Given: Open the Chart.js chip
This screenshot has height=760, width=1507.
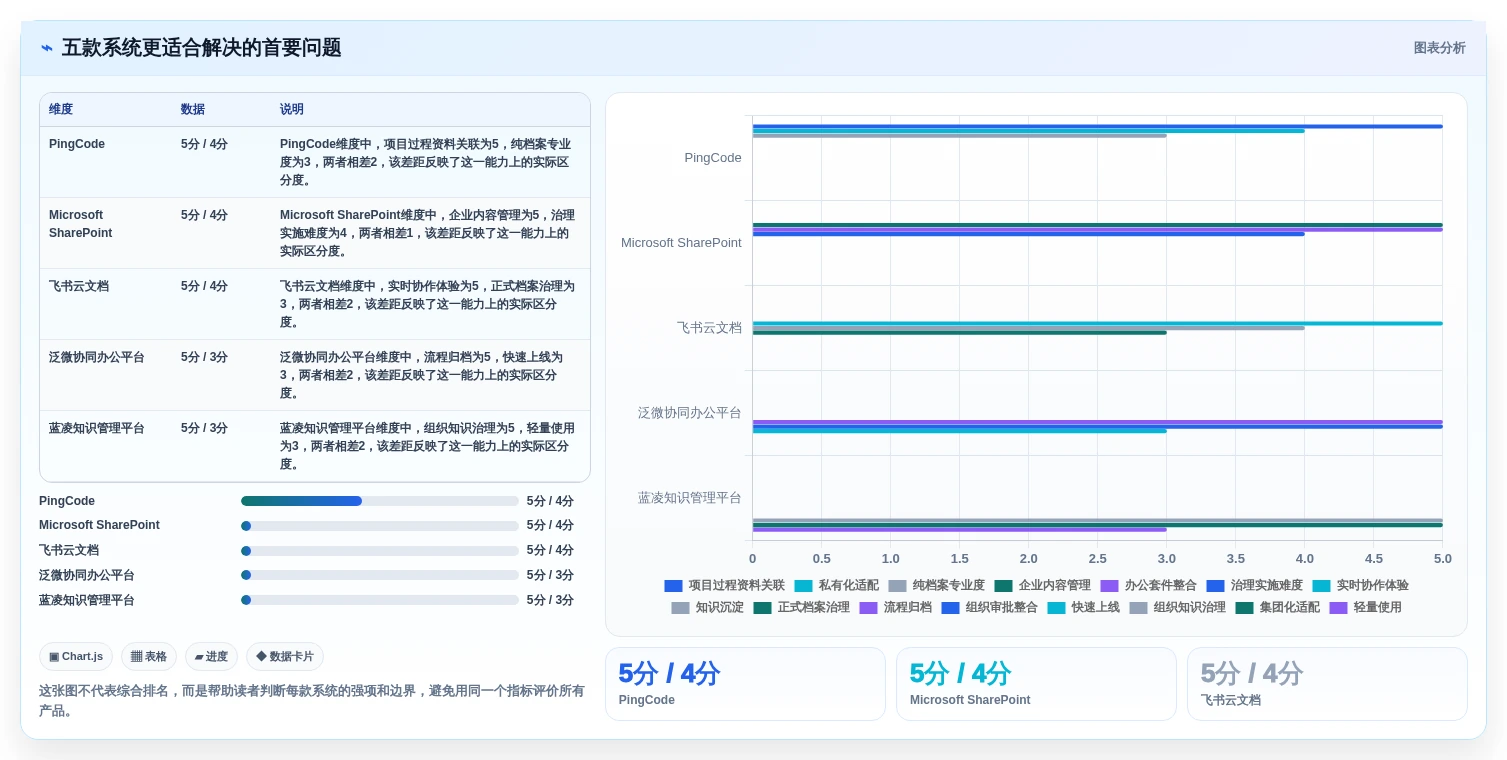Looking at the screenshot, I should click(76, 657).
